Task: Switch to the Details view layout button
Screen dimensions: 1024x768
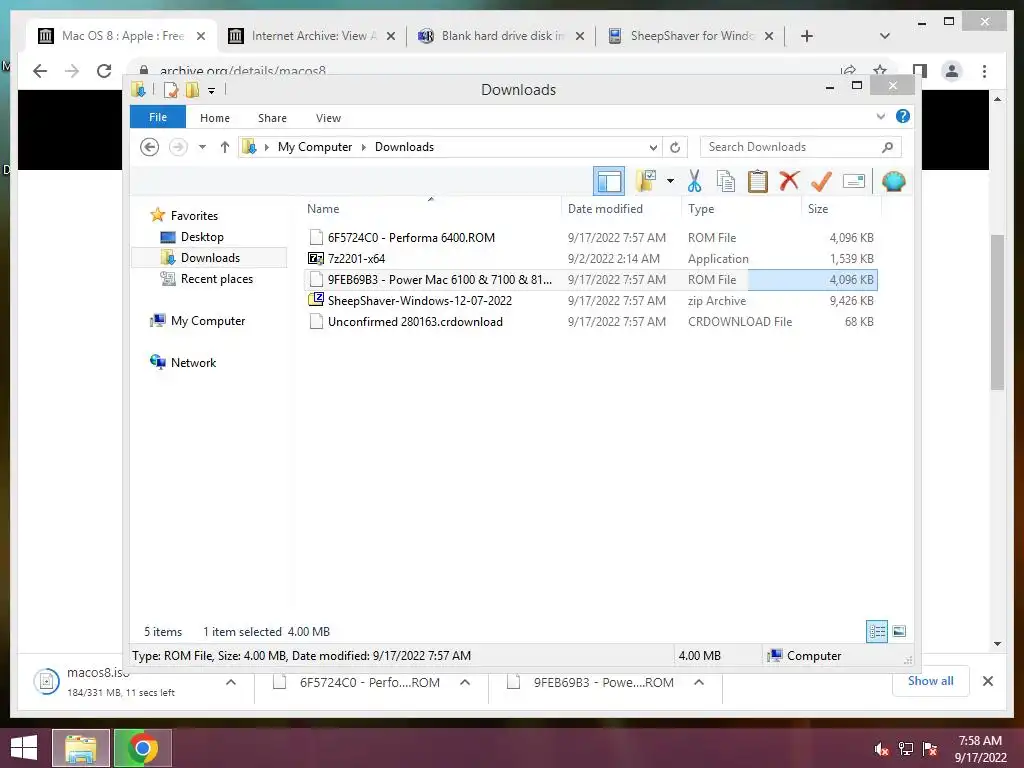Action: pyautogui.click(x=877, y=631)
